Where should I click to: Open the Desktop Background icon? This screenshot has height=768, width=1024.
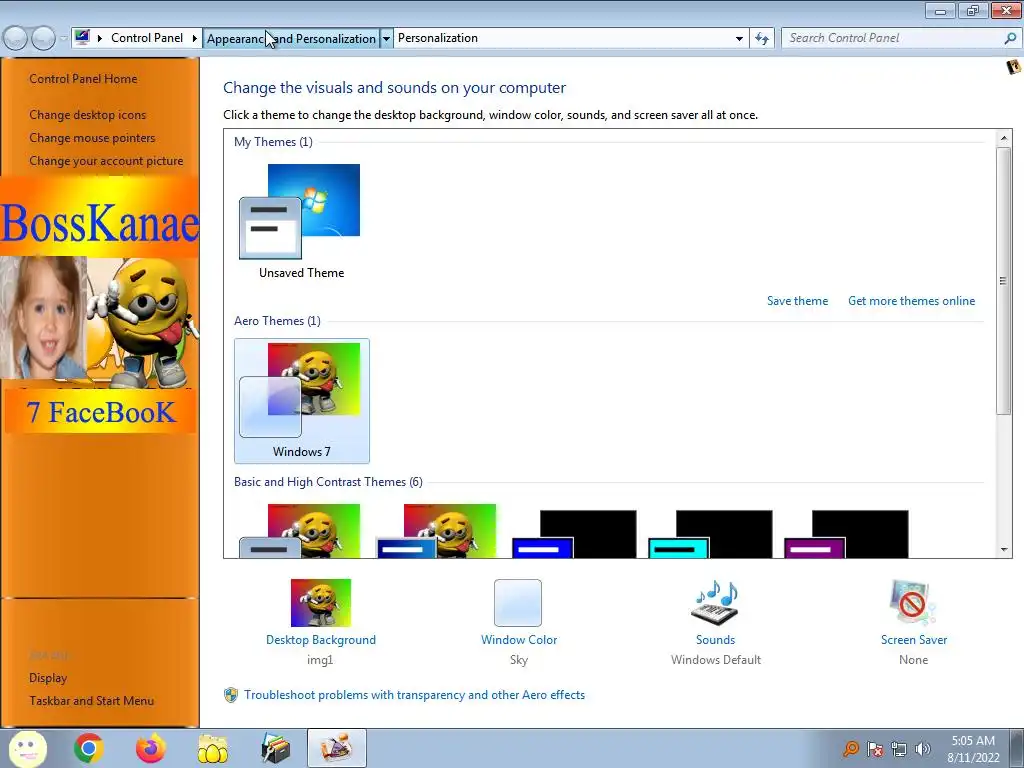point(321,602)
